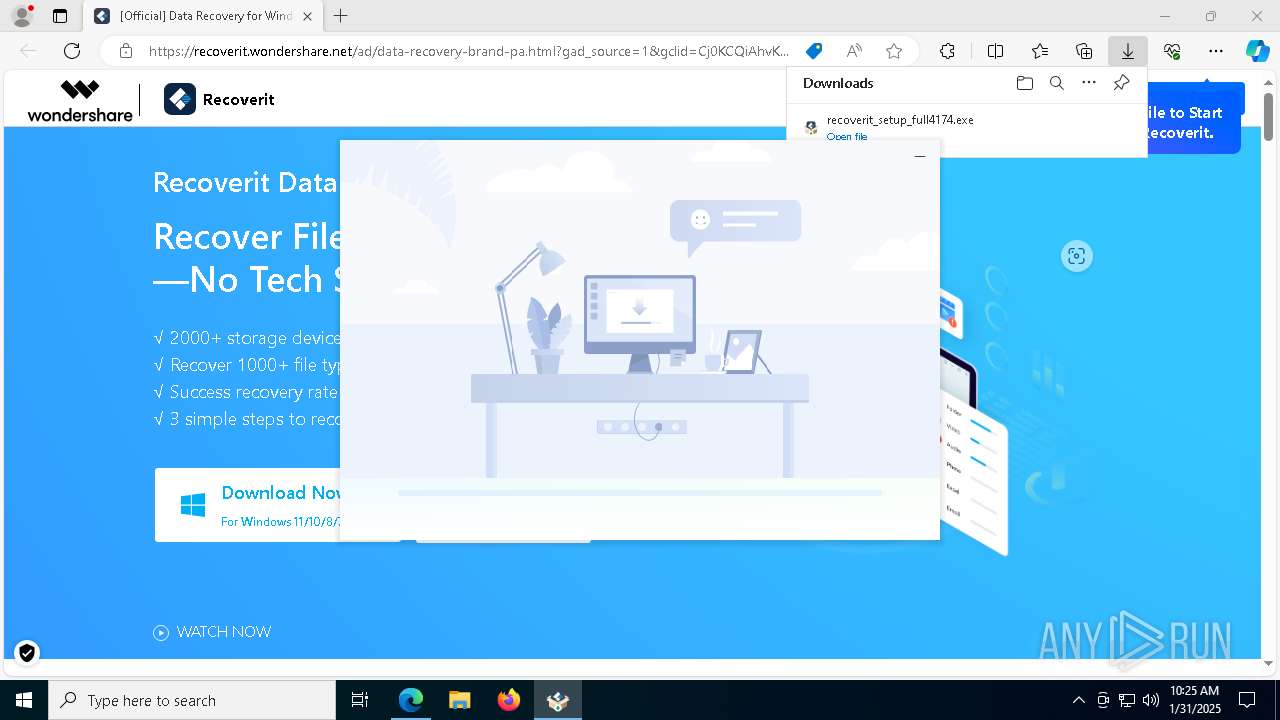Click the Wondershare logo
The image size is (1280, 720).
(x=80, y=100)
